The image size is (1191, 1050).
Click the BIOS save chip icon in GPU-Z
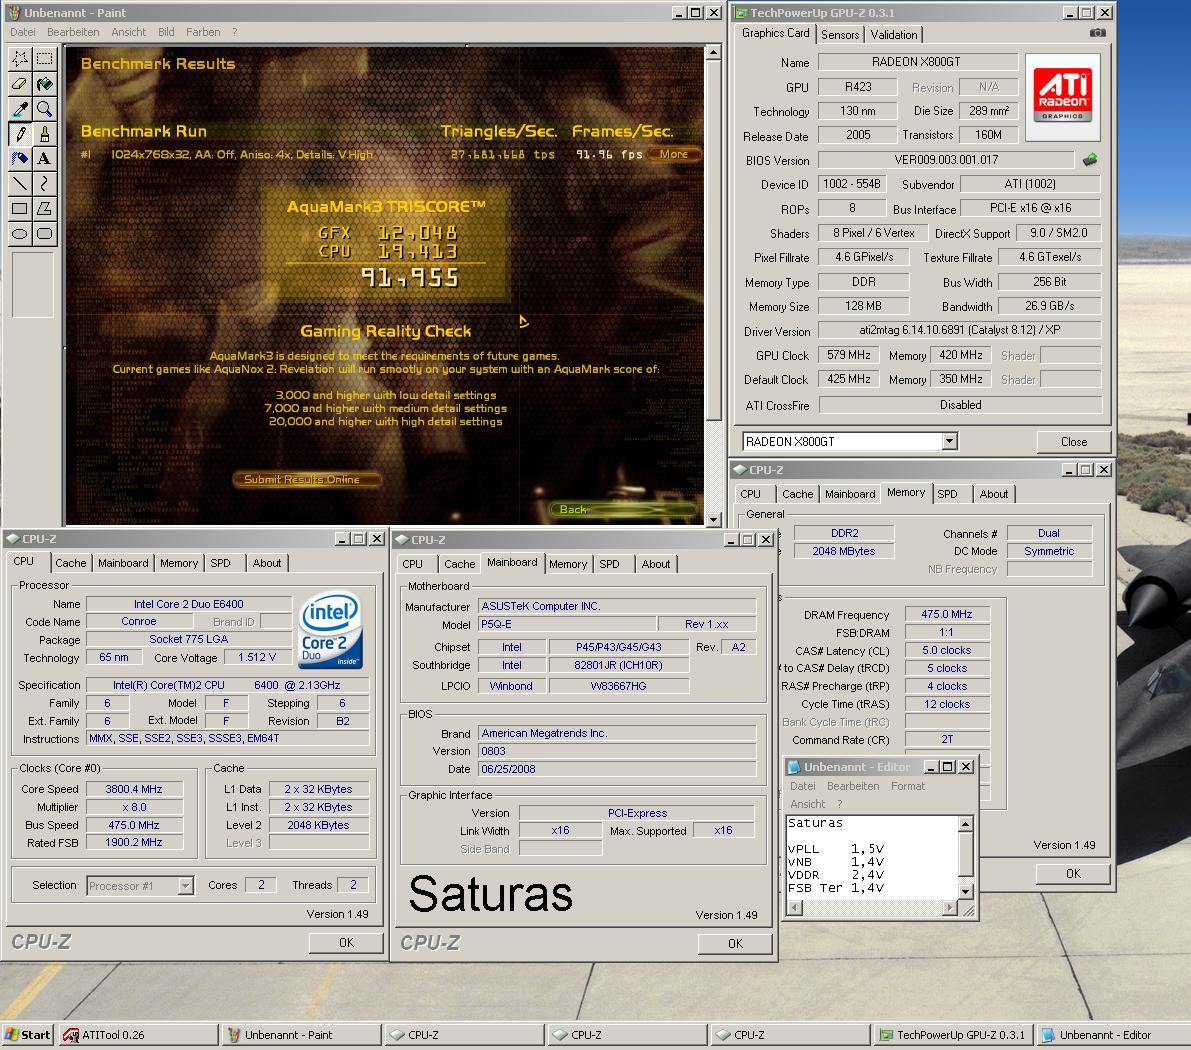point(1090,160)
